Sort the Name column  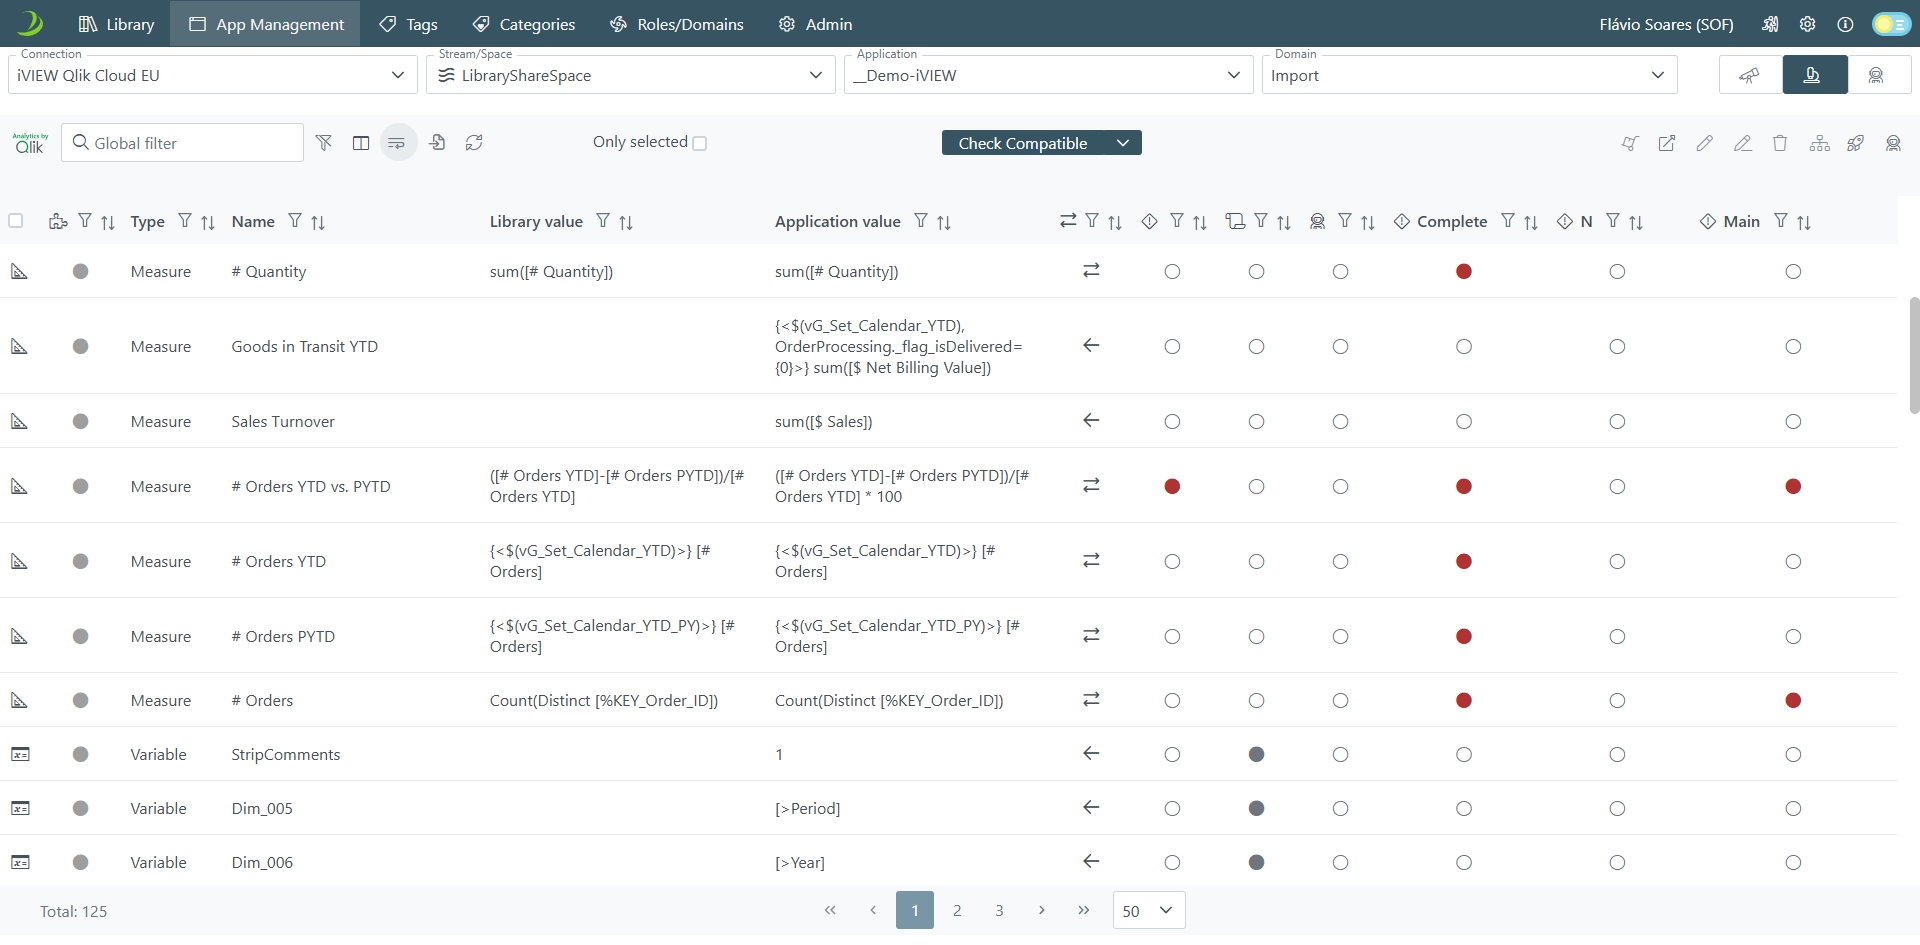coord(318,222)
